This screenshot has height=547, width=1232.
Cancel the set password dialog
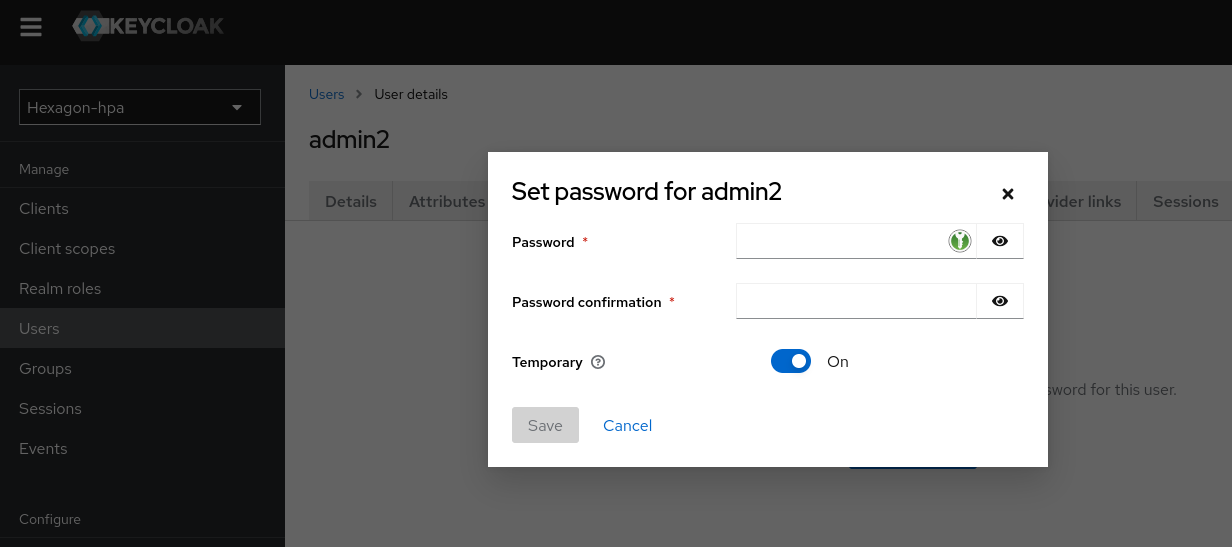(628, 425)
